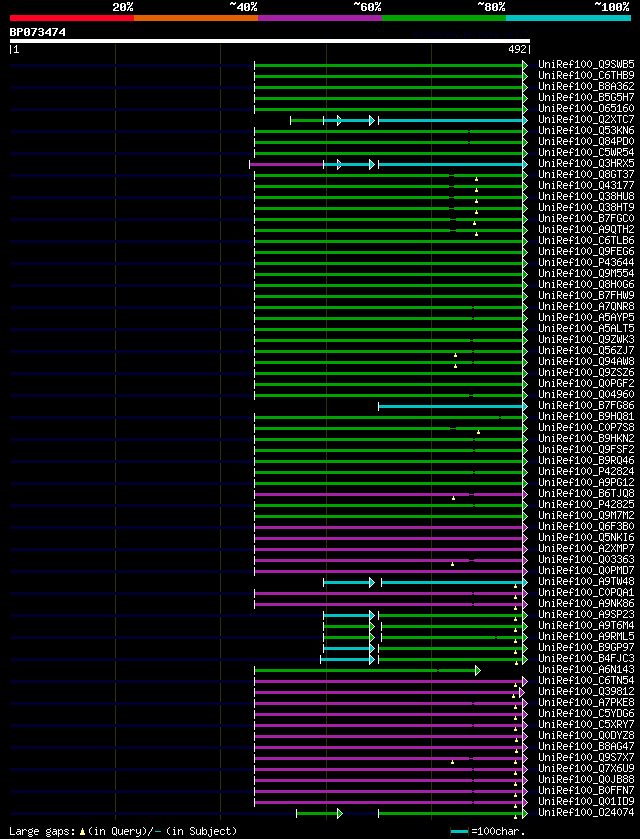Click the UniRef100_Q3HRX5 entry

(586, 163)
